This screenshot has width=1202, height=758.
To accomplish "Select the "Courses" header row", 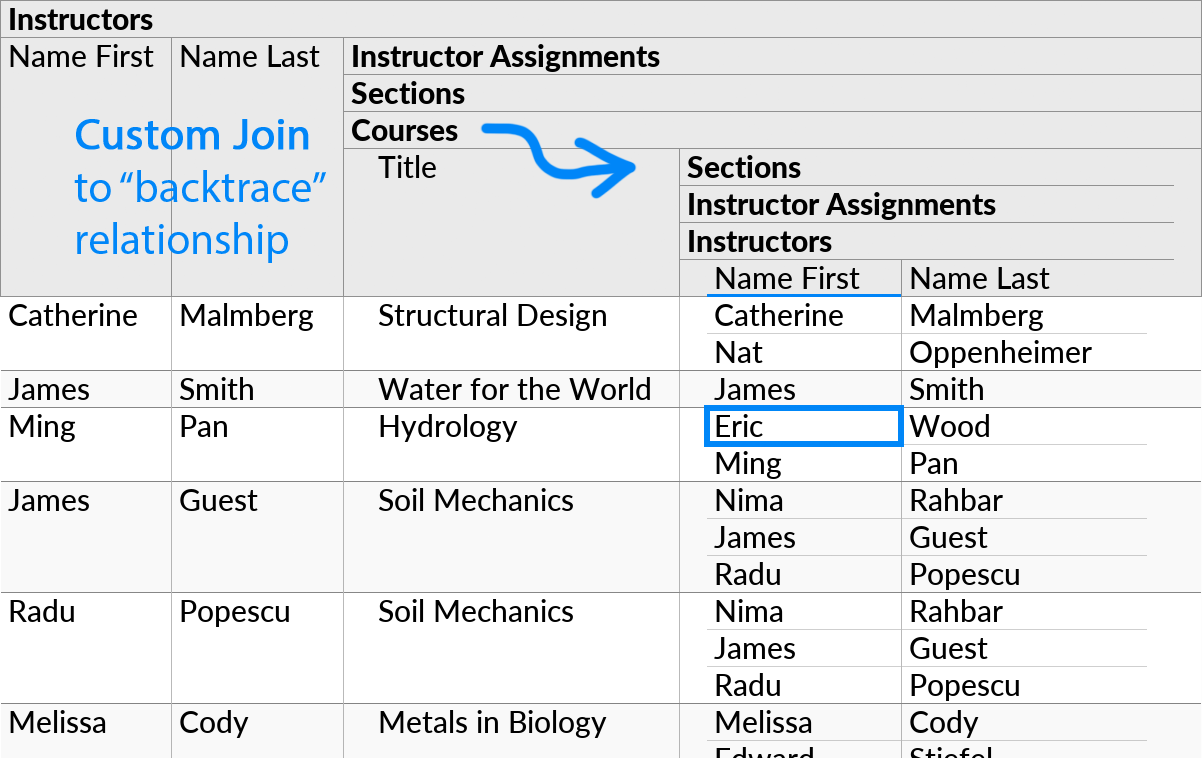I will 404,130.
